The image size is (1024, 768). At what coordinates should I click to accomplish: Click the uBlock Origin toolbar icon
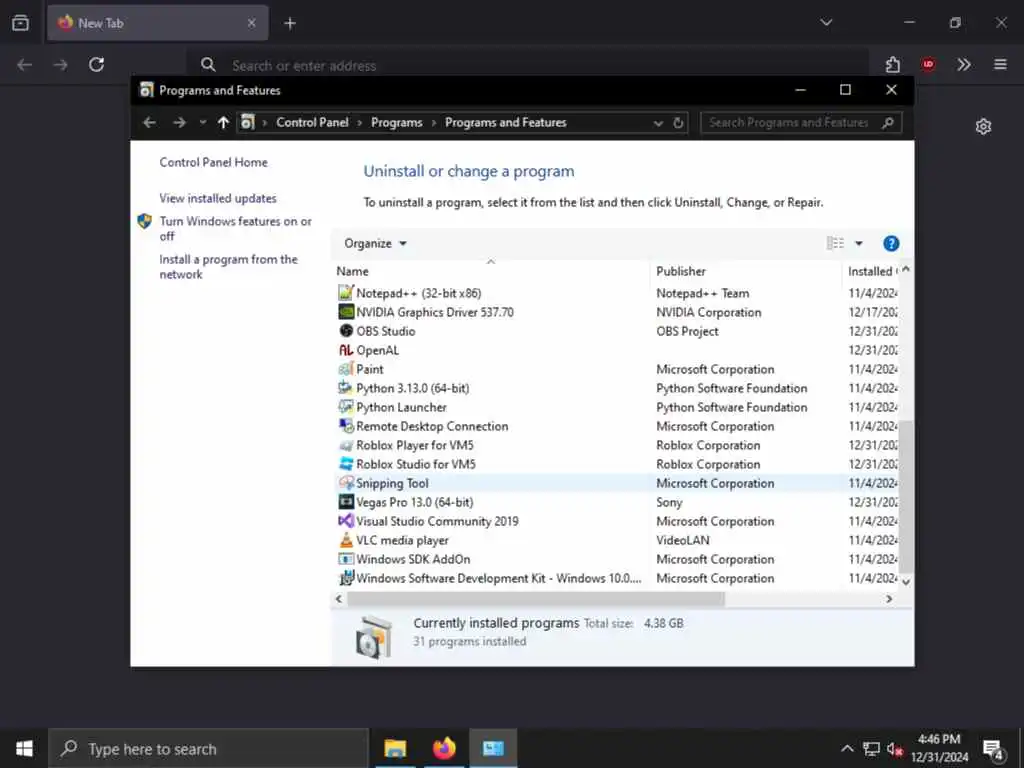pyautogui.click(x=928, y=64)
